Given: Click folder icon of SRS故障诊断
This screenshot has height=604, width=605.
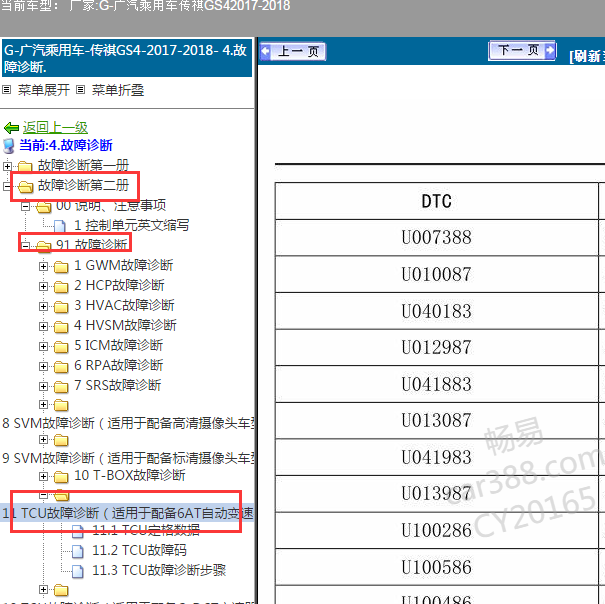Looking at the screenshot, I should tap(61, 387).
